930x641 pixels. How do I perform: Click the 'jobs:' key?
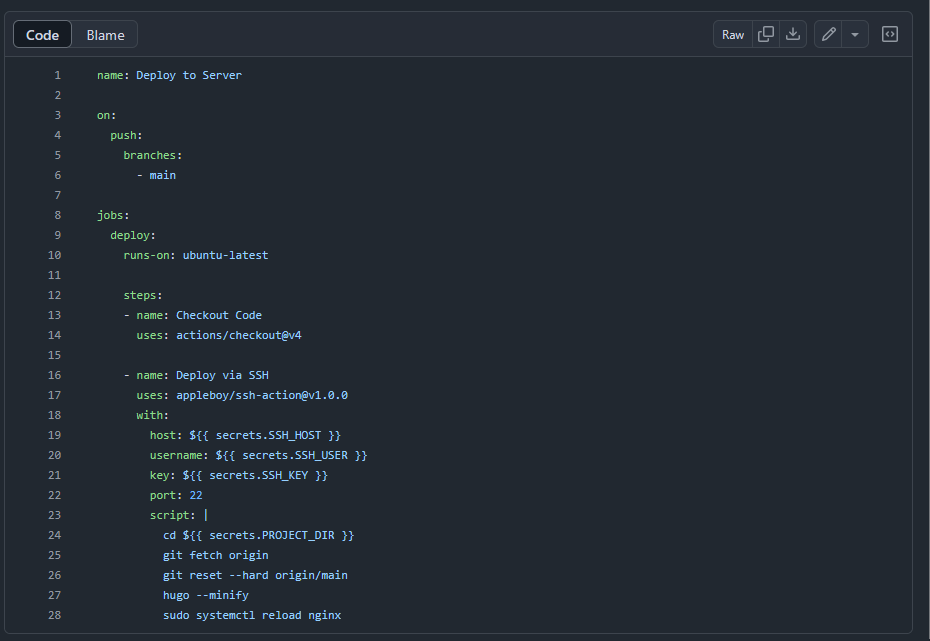(113, 215)
